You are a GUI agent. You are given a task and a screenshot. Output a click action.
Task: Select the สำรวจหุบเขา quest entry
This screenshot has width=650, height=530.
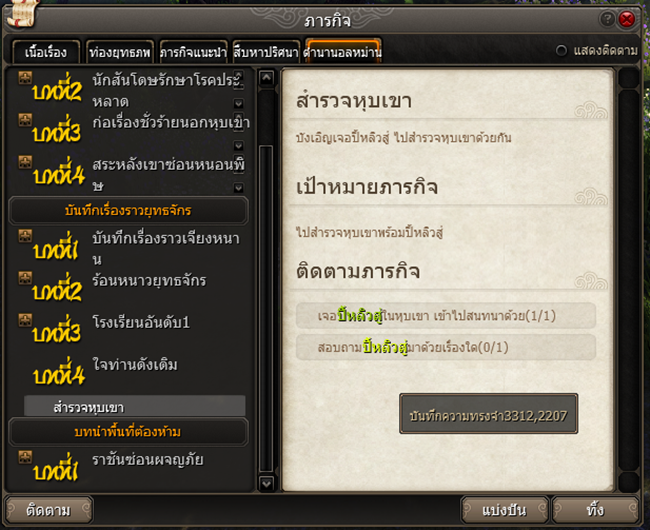tap(135, 407)
